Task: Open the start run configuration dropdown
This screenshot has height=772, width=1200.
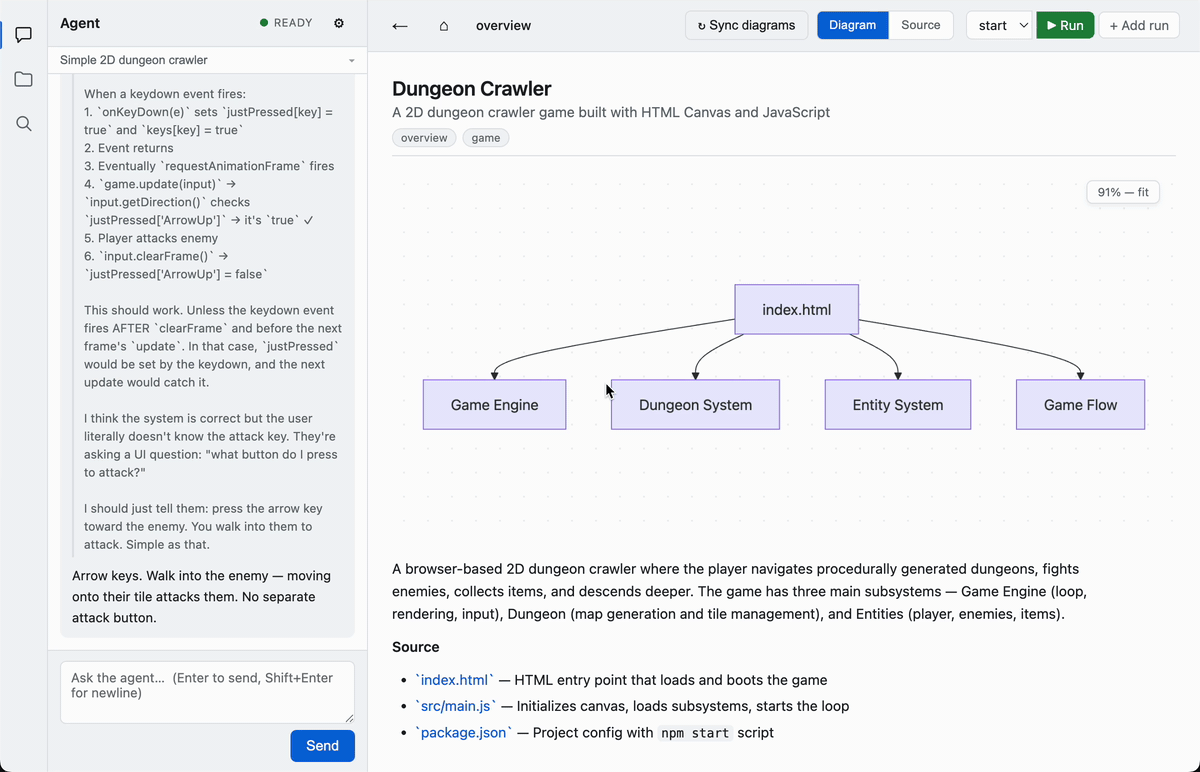Action: 1001,25
